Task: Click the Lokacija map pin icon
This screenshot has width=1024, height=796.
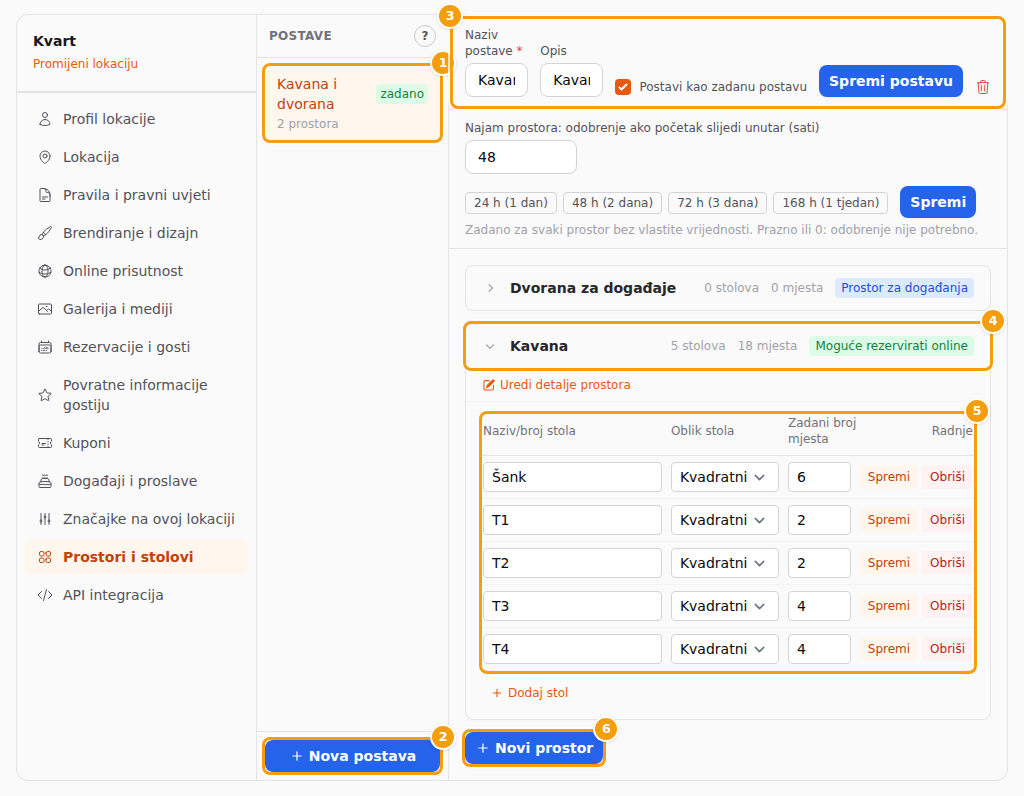Action: pyautogui.click(x=44, y=157)
